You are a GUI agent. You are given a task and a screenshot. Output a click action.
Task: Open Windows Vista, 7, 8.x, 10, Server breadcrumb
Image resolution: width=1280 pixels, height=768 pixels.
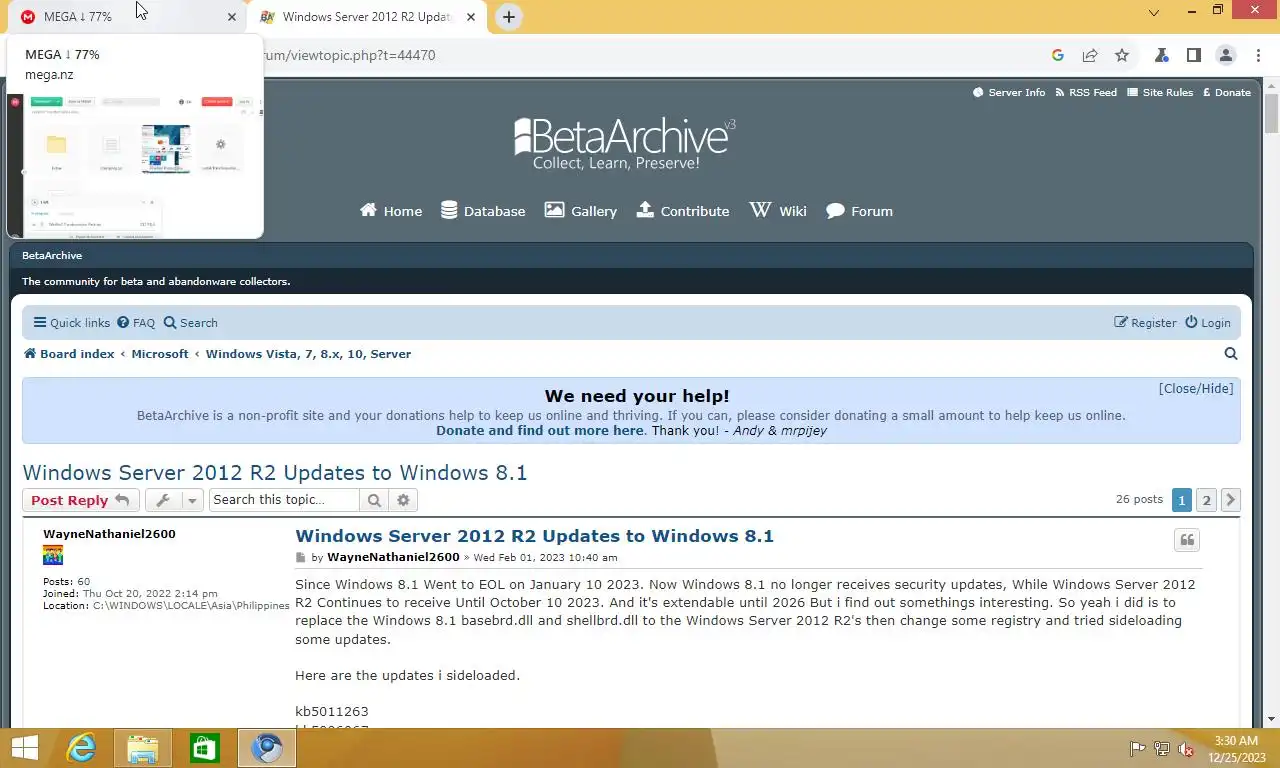pyautogui.click(x=308, y=354)
